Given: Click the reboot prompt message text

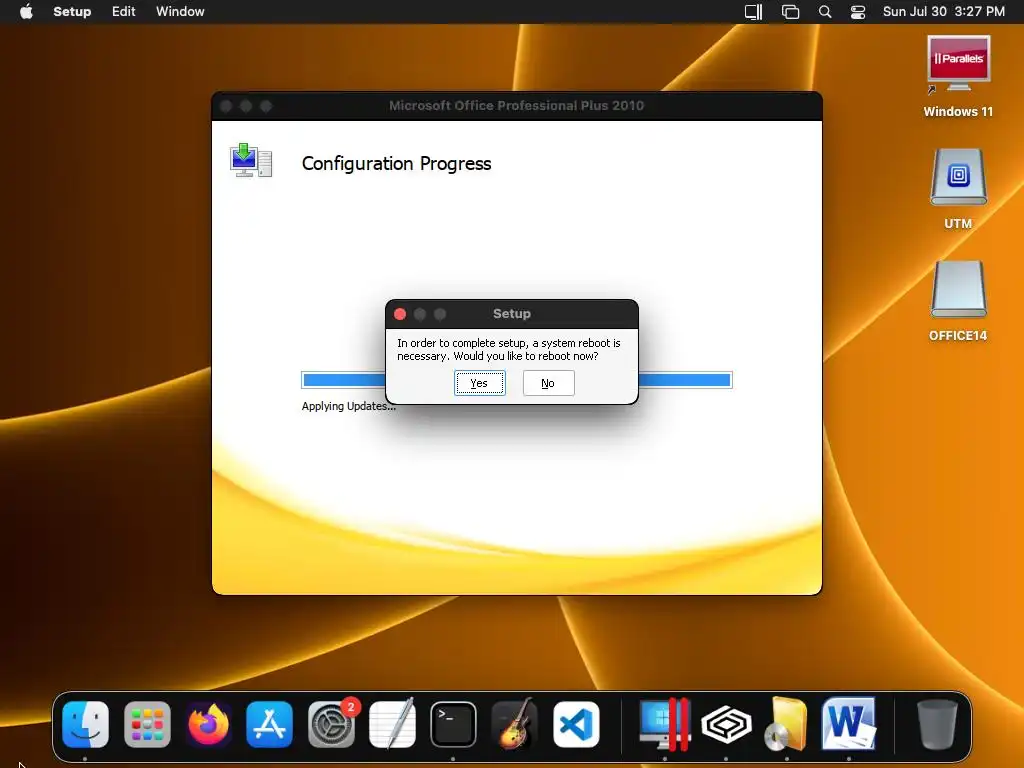Looking at the screenshot, I should (509, 349).
